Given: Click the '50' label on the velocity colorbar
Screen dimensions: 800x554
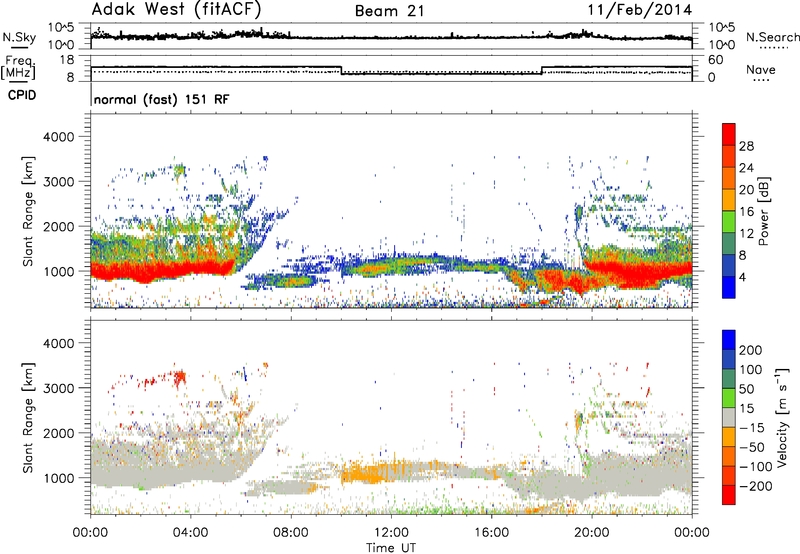Looking at the screenshot, I should pyautogui.click(x=746, y=389).
